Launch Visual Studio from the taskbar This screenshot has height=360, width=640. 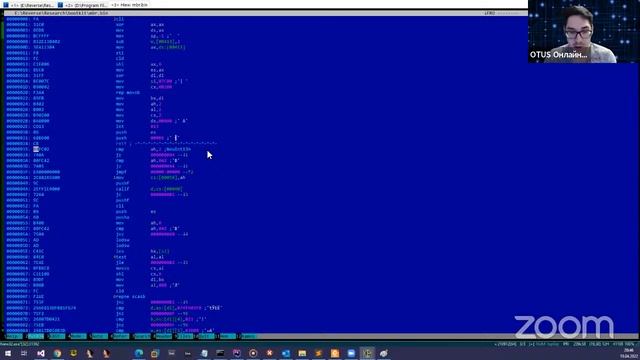point(41,353)
